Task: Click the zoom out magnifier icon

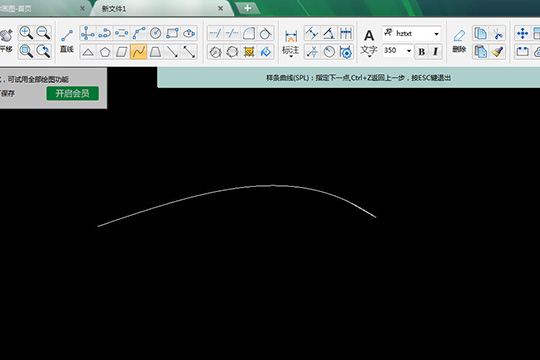Action: tap(43, 33)
